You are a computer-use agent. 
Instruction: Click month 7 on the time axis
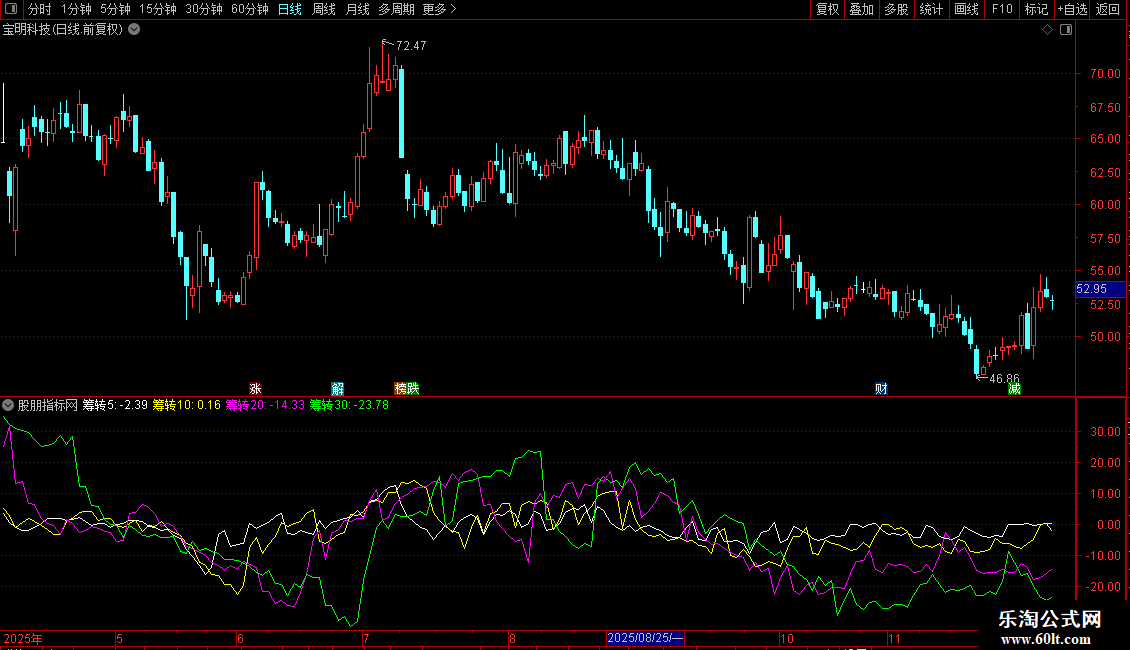(366, 638)
